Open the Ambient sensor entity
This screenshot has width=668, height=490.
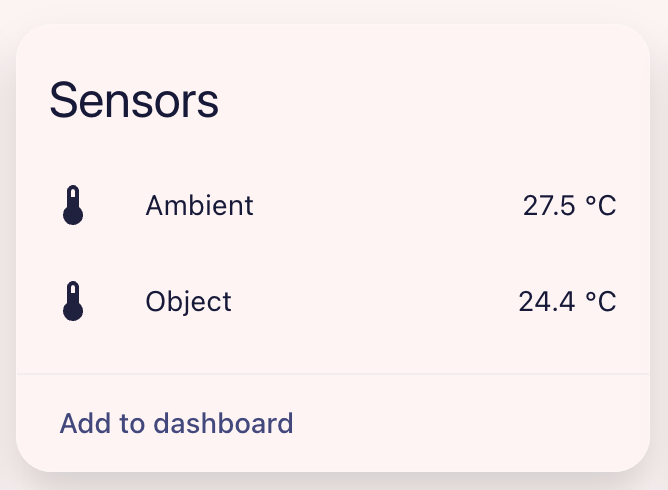click(330, 205)
